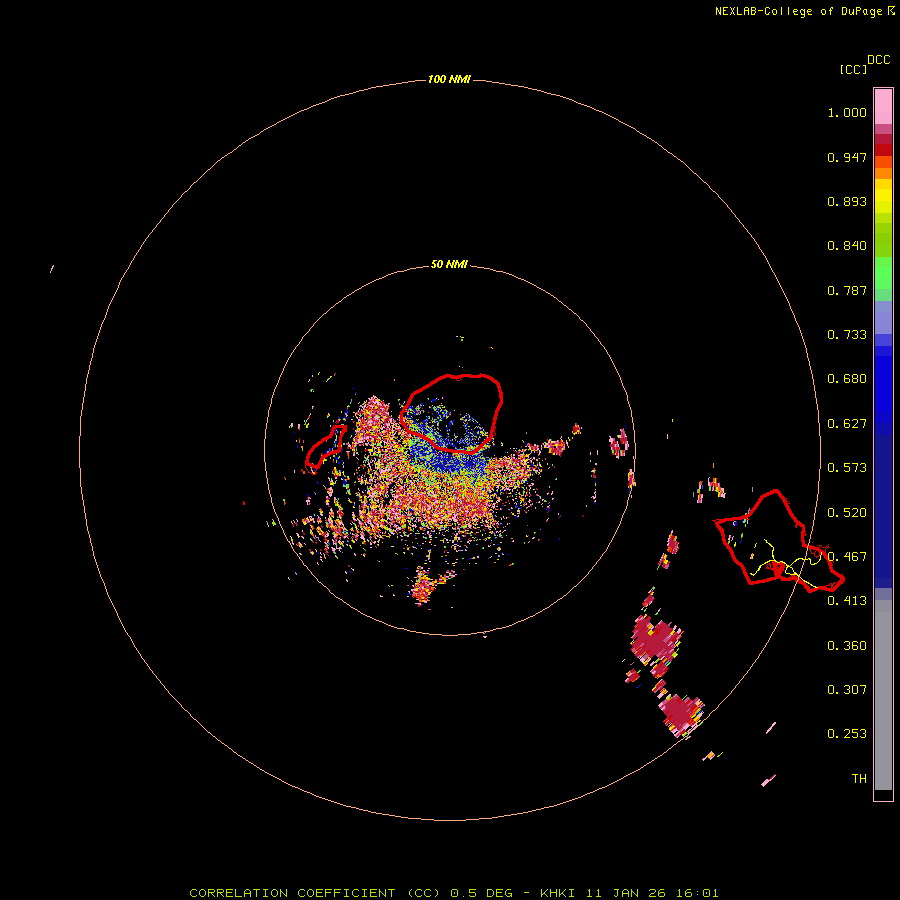Click the [CC] label above the color bar

(853, 69)
